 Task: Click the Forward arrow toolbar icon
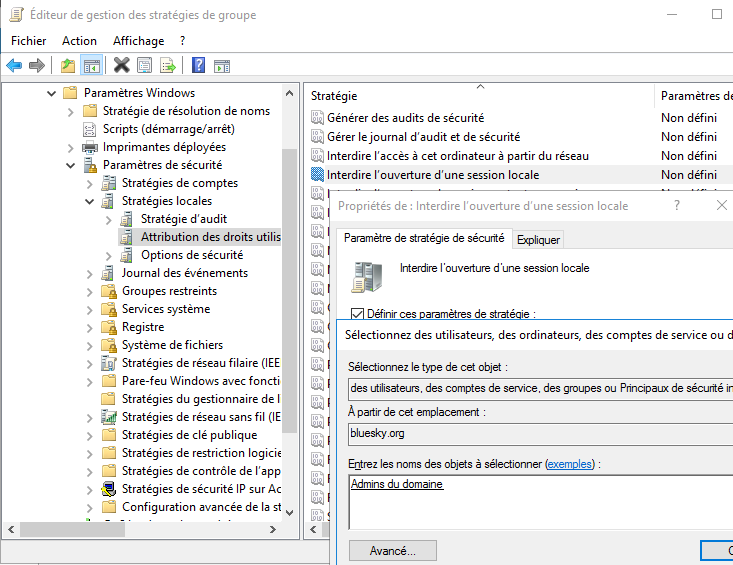point(37,65)
